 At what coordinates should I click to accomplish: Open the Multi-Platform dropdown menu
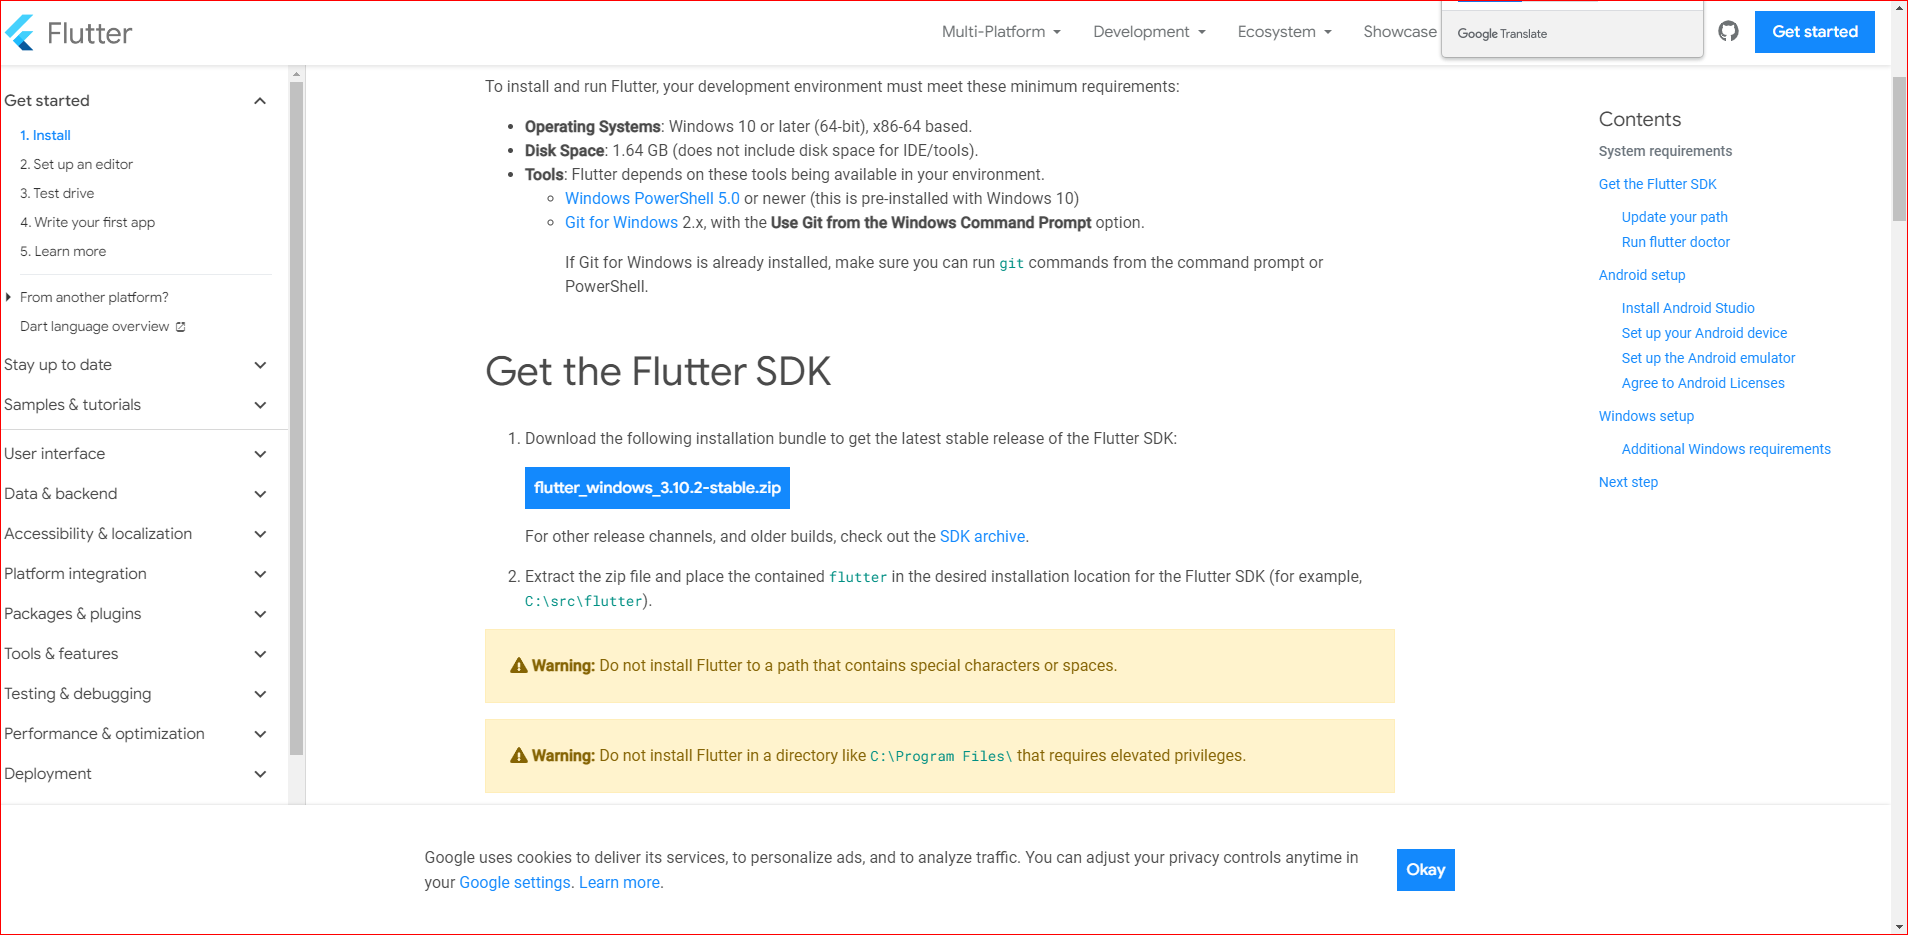(1001, 32)
